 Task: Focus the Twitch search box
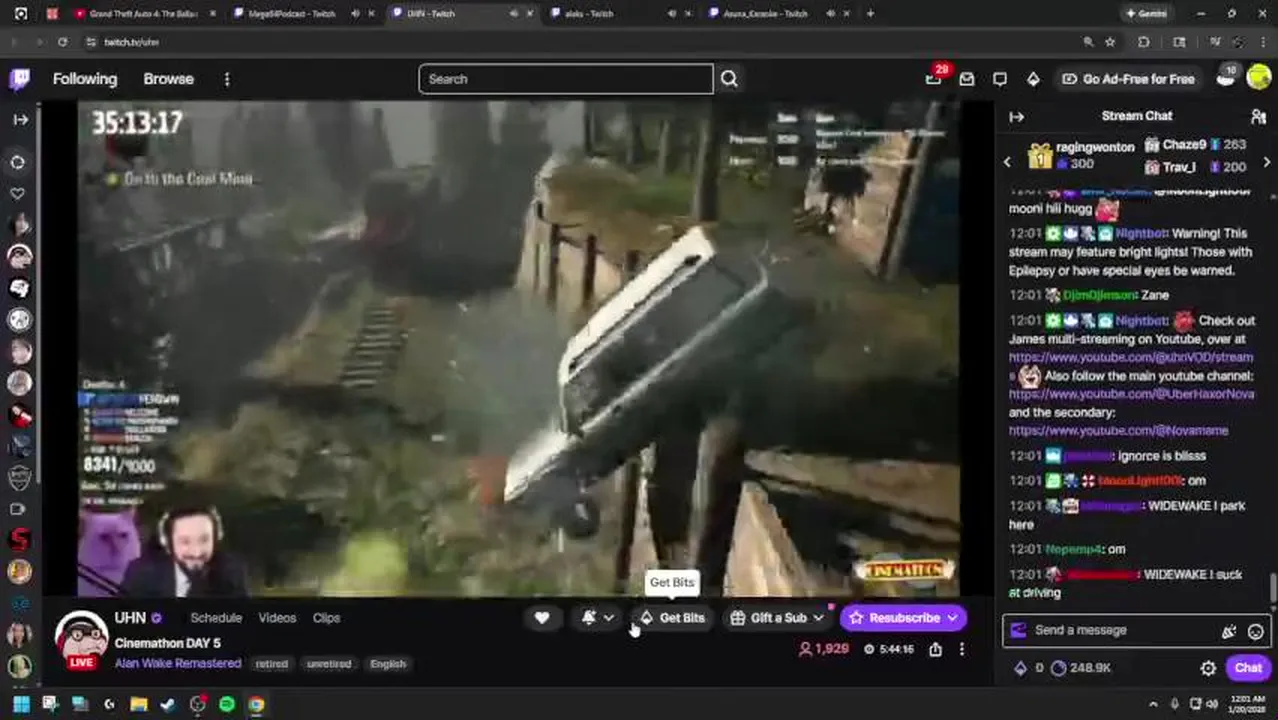click(566, 79)
